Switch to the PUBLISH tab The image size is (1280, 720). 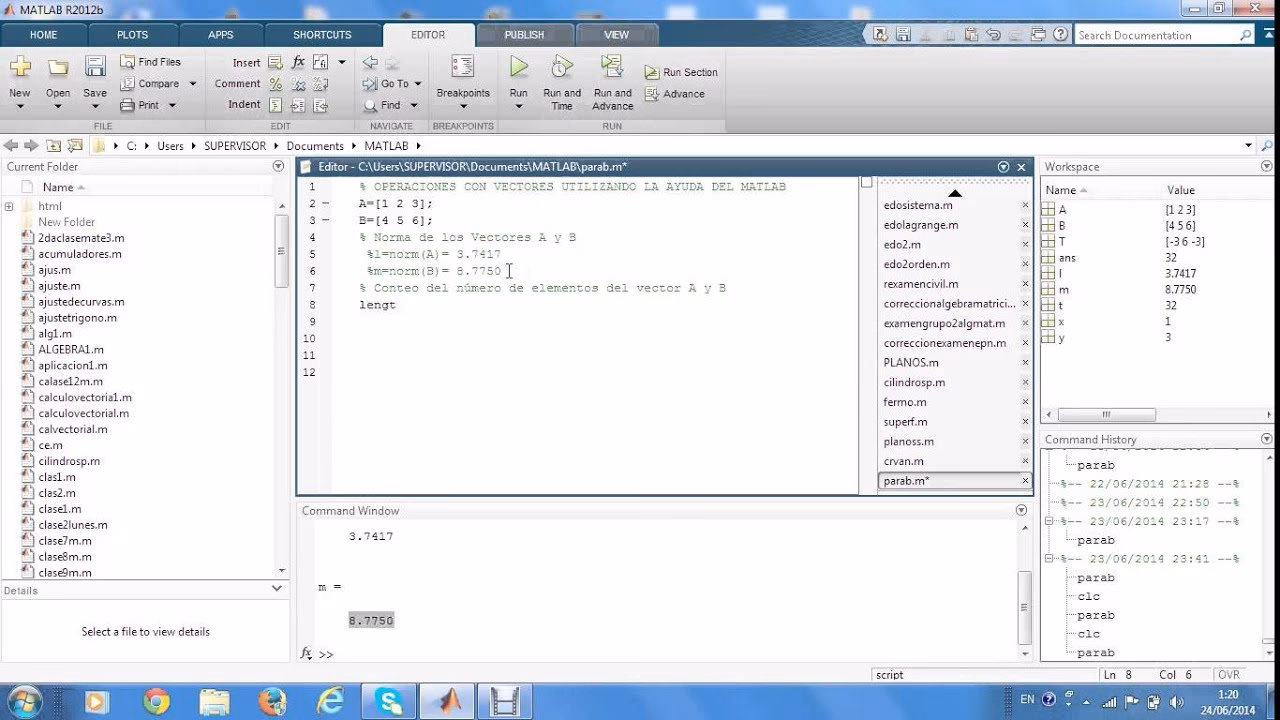(x=524, y=33)
